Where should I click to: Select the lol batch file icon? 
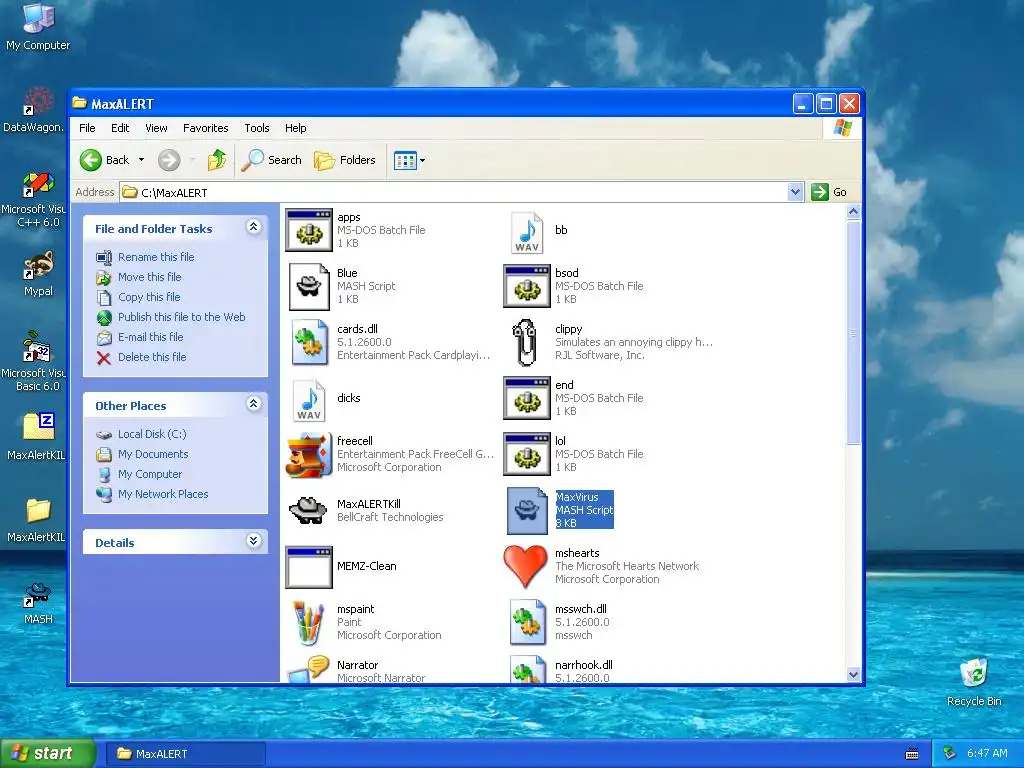[527, 455]
